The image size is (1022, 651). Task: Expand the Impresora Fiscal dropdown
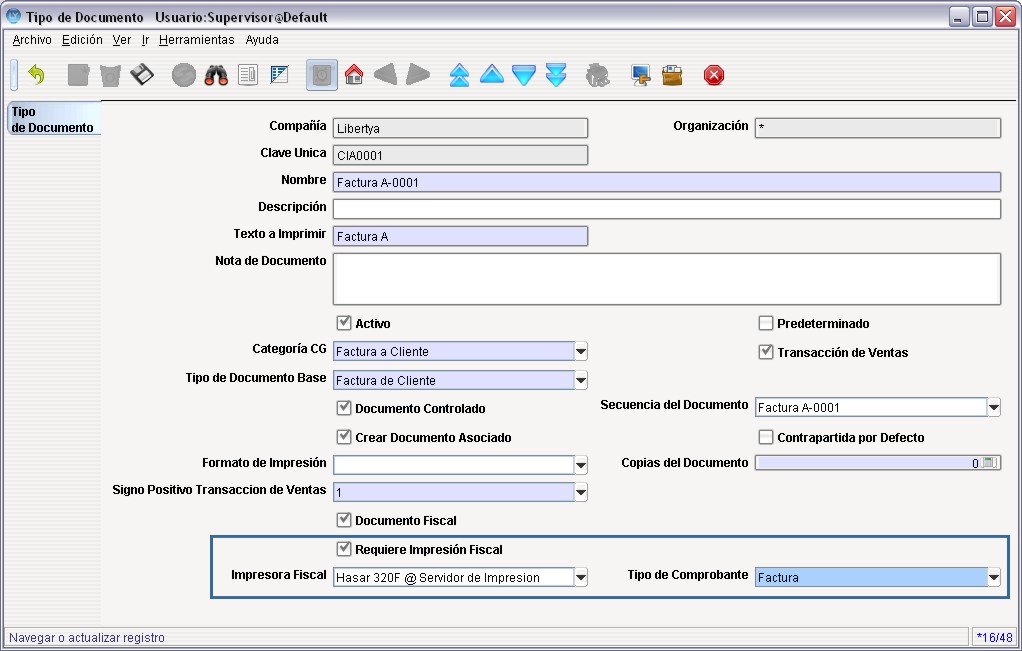coord(581,577)
